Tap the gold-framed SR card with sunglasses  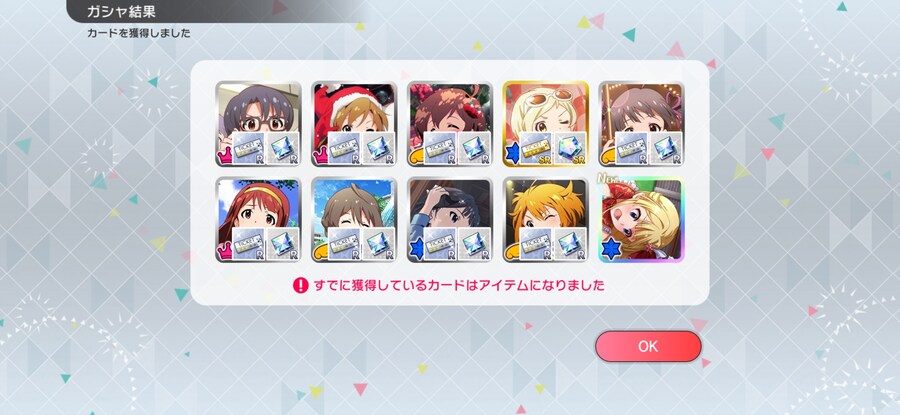pos(546,124)
